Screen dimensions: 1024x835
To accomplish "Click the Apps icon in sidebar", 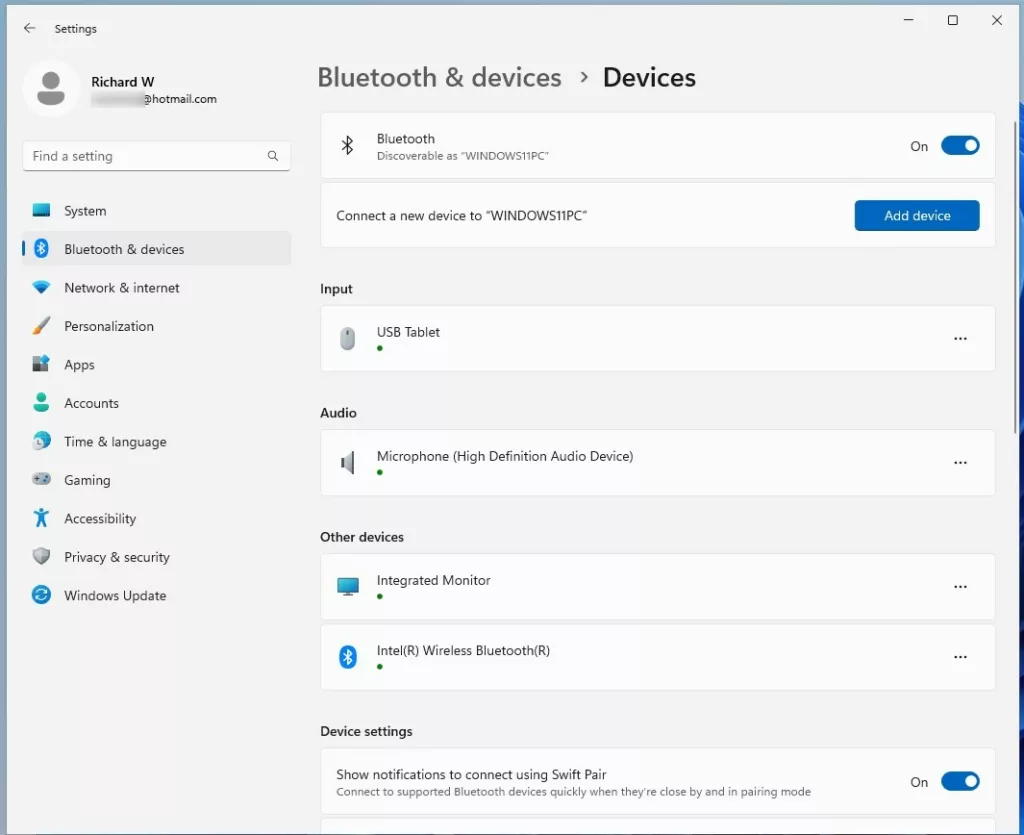I will (x=41, y=364).
